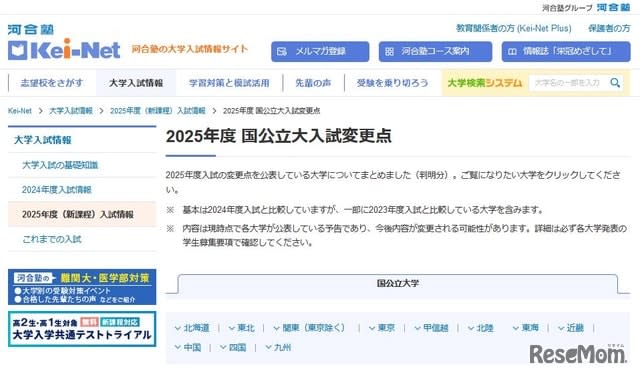The height and width of the screenshot is (377, 640).
Task: Select 先輩の声 menu
Action: [313, 83]
